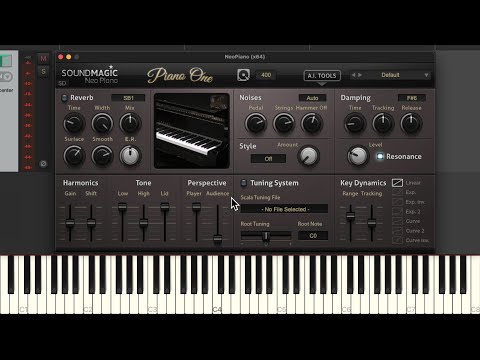Click the disk streaming icon beside 400
The height and width of the screenshot is (360, 480).
tap(243, 75)
